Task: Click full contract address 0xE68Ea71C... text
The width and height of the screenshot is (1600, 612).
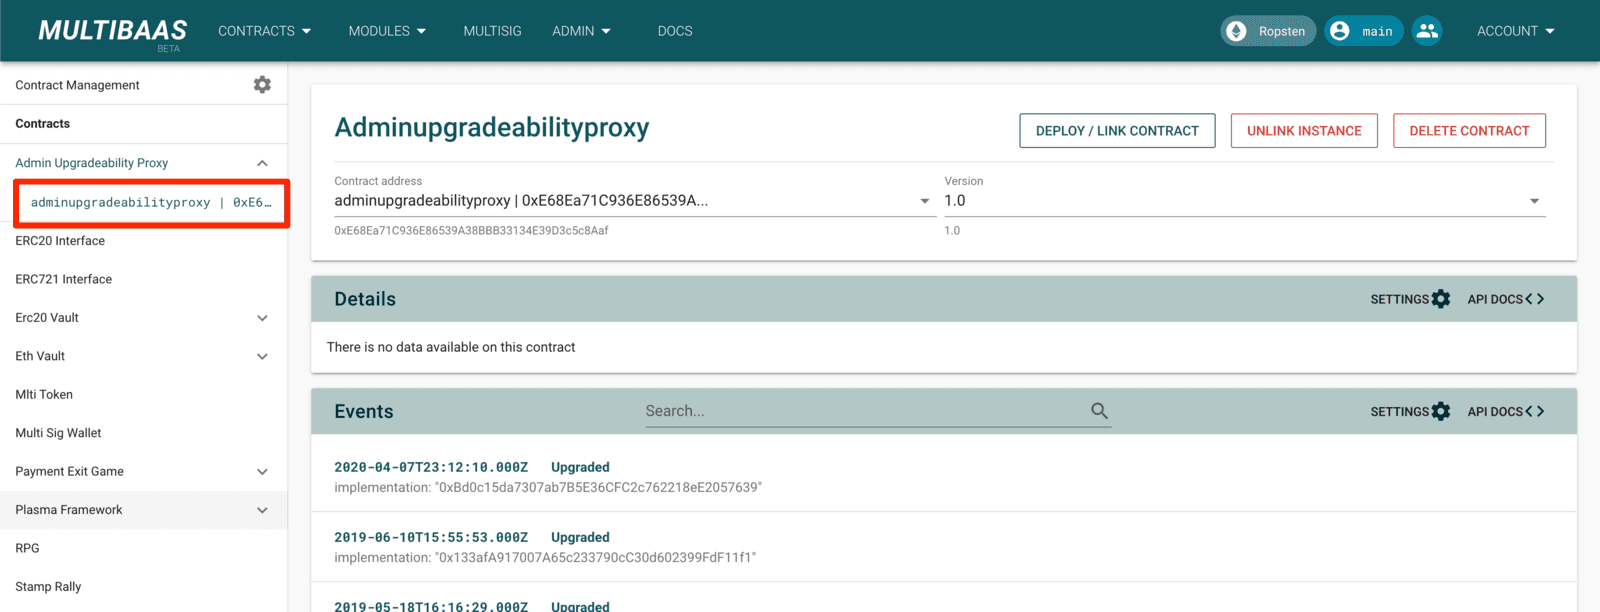Action: pos(471,230)
